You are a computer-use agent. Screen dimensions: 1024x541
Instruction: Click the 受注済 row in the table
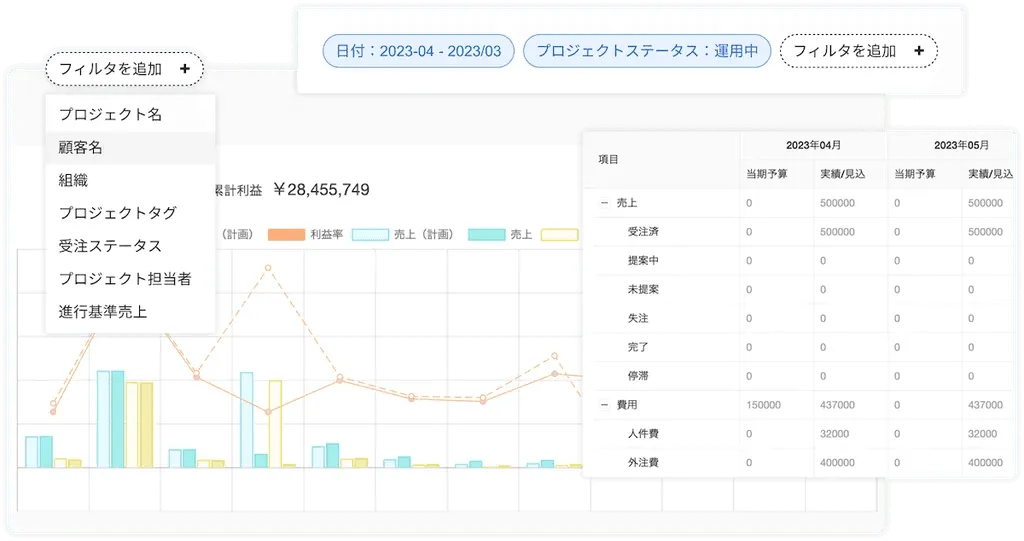tap(642, 232)
